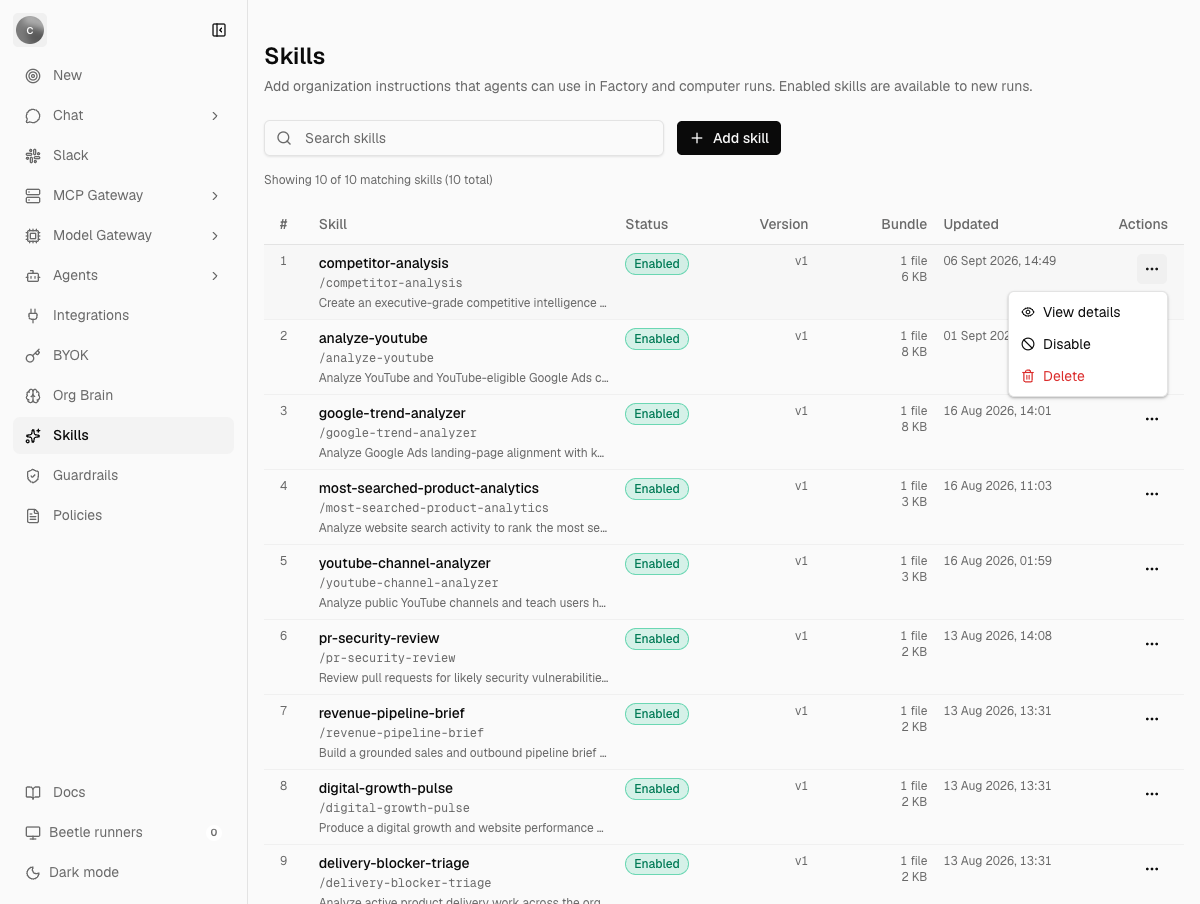Open actions menu for google-trend-analyzer

click(1152, 419)
